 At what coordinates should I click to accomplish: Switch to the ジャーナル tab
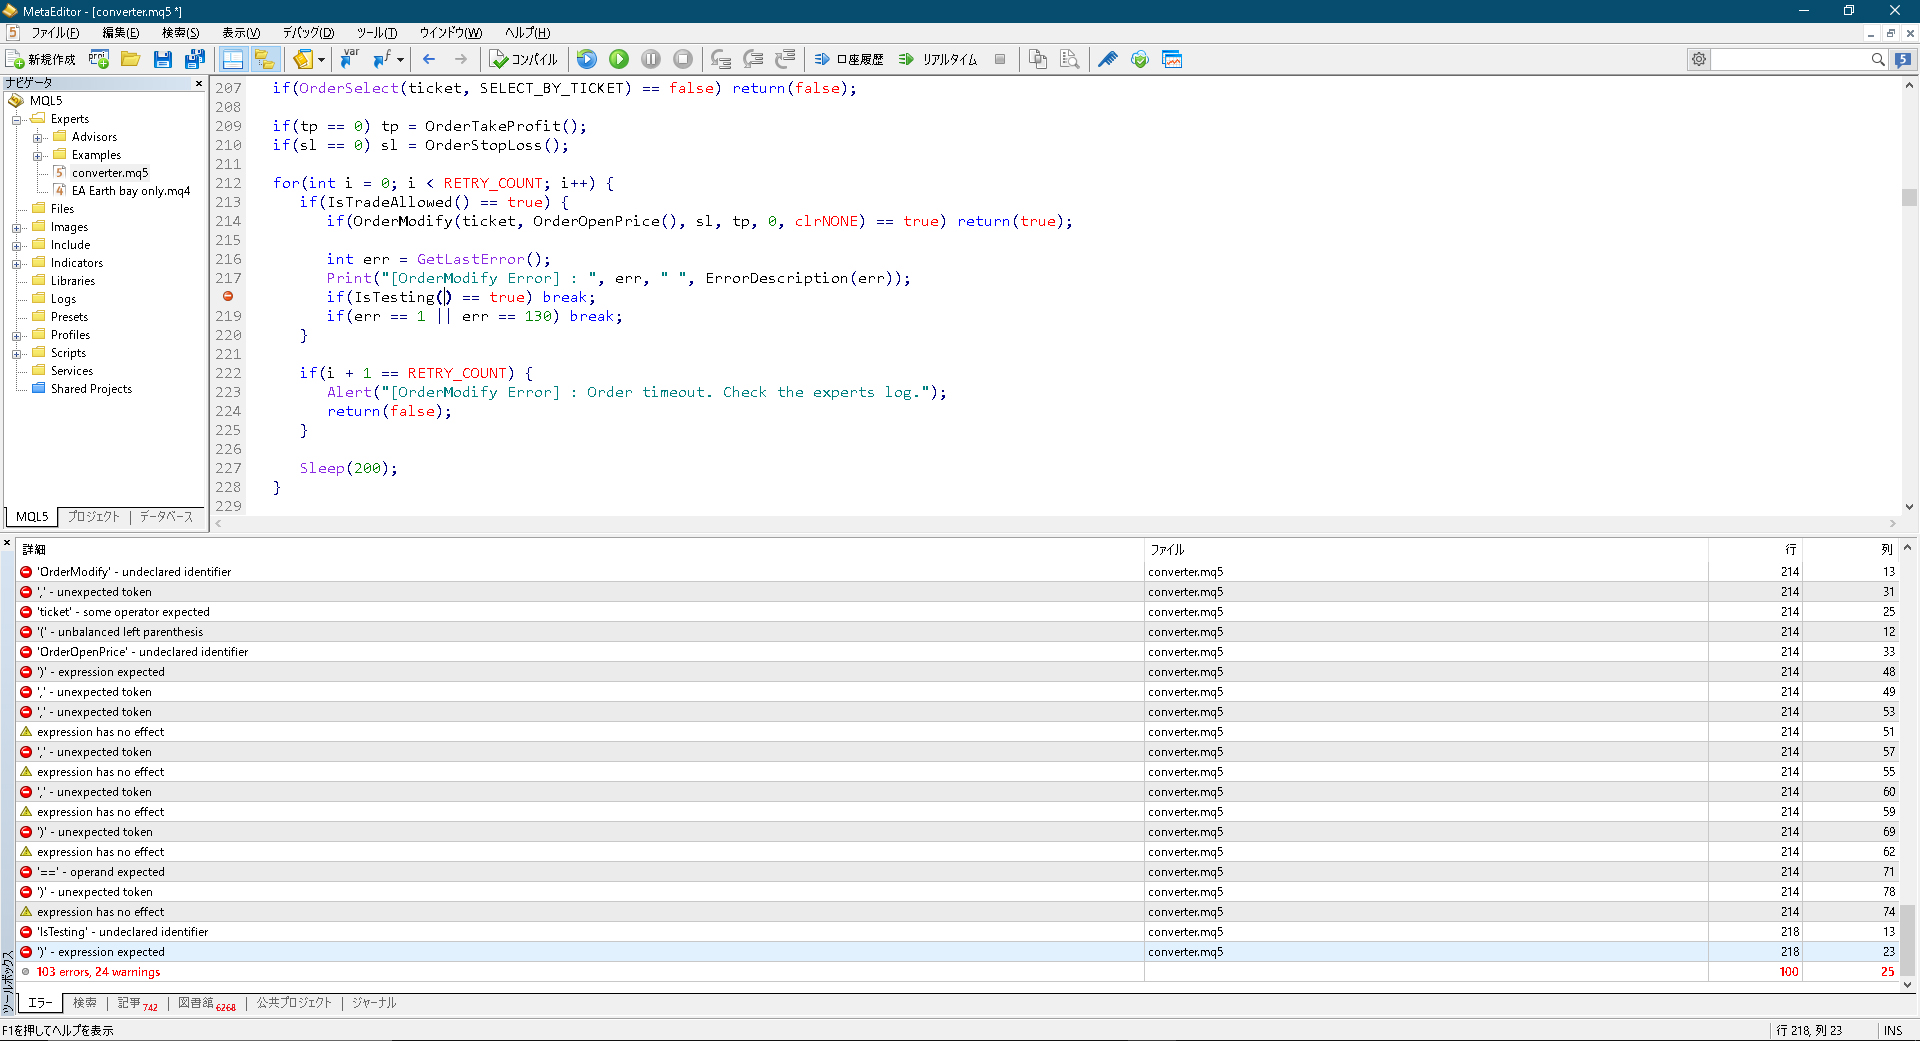pos(373,1003)
